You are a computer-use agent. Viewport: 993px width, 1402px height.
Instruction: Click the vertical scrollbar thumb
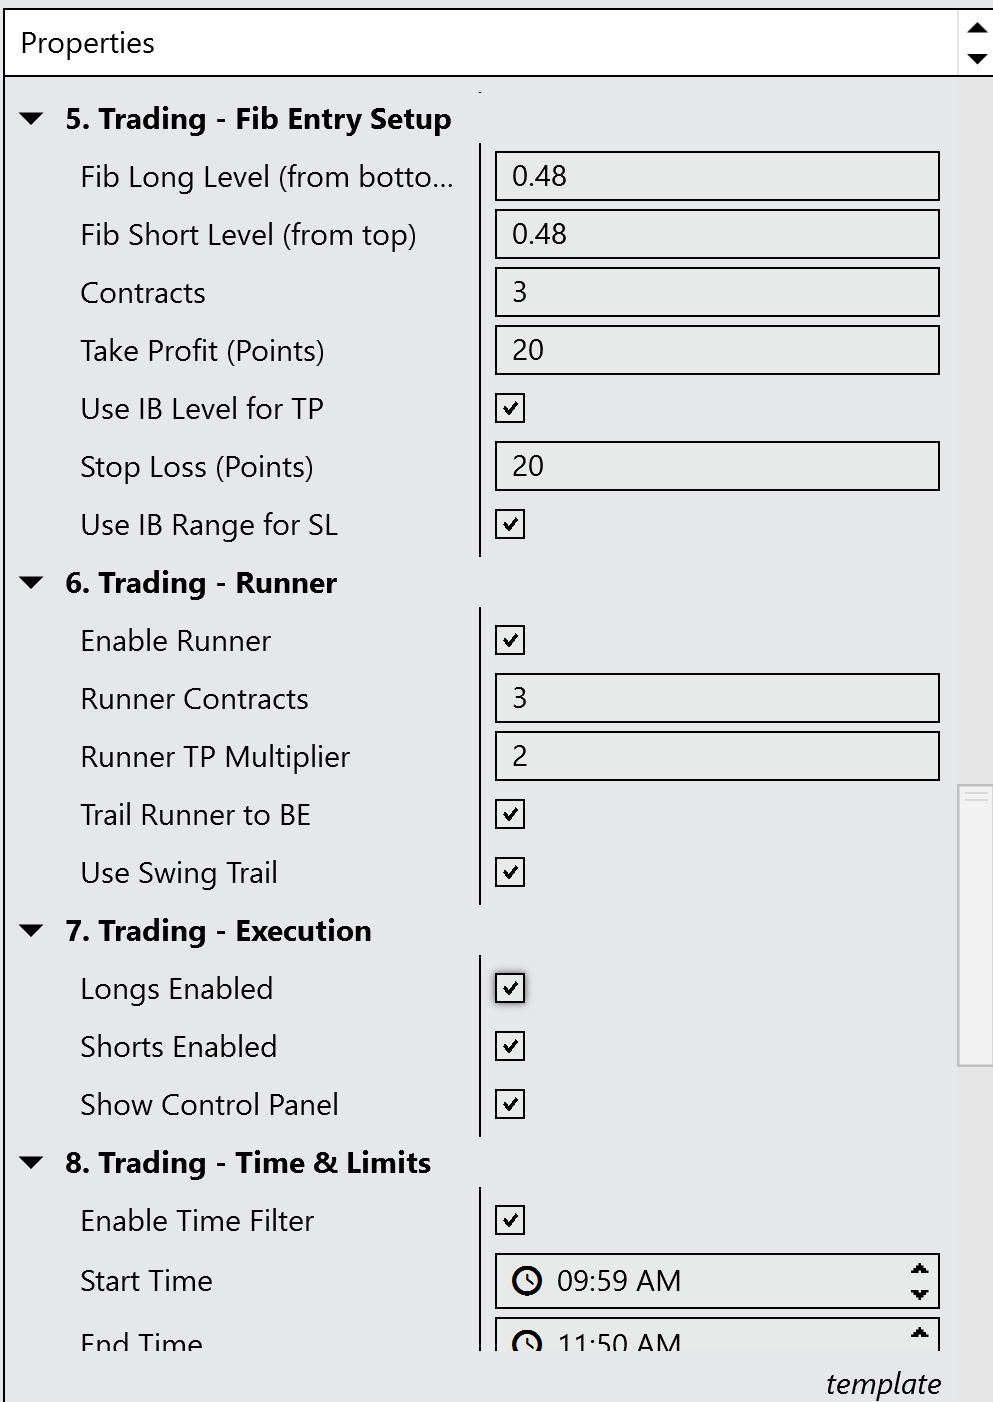pos(975,925)
